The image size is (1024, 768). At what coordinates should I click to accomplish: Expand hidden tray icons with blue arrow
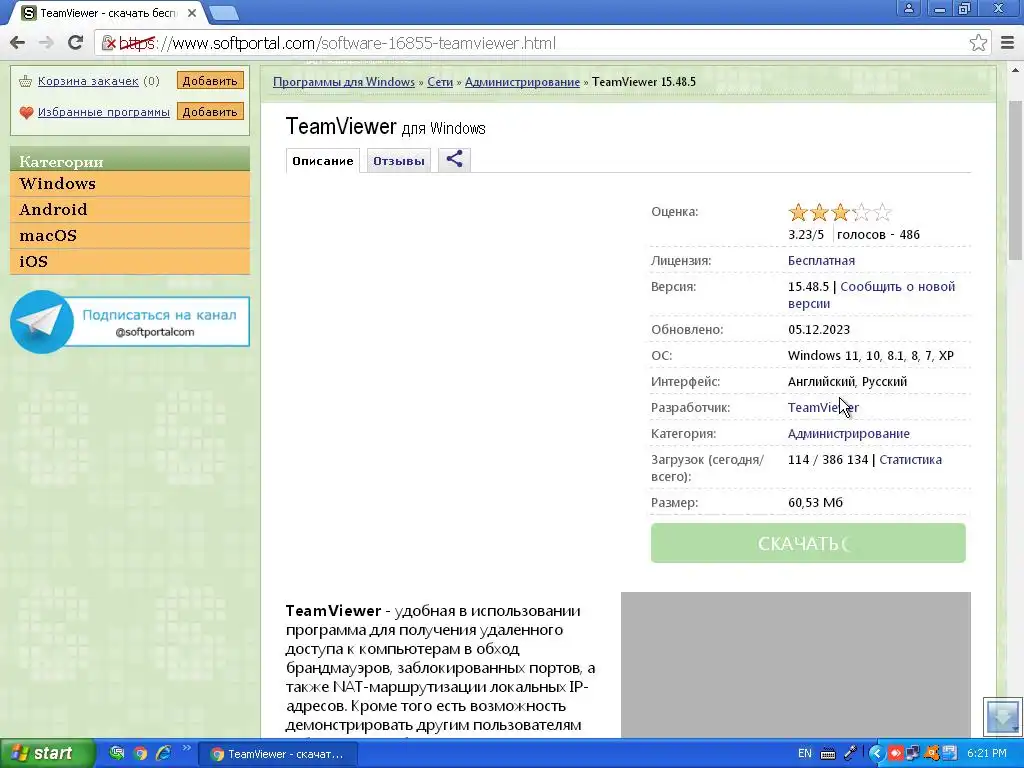[877, 754]
